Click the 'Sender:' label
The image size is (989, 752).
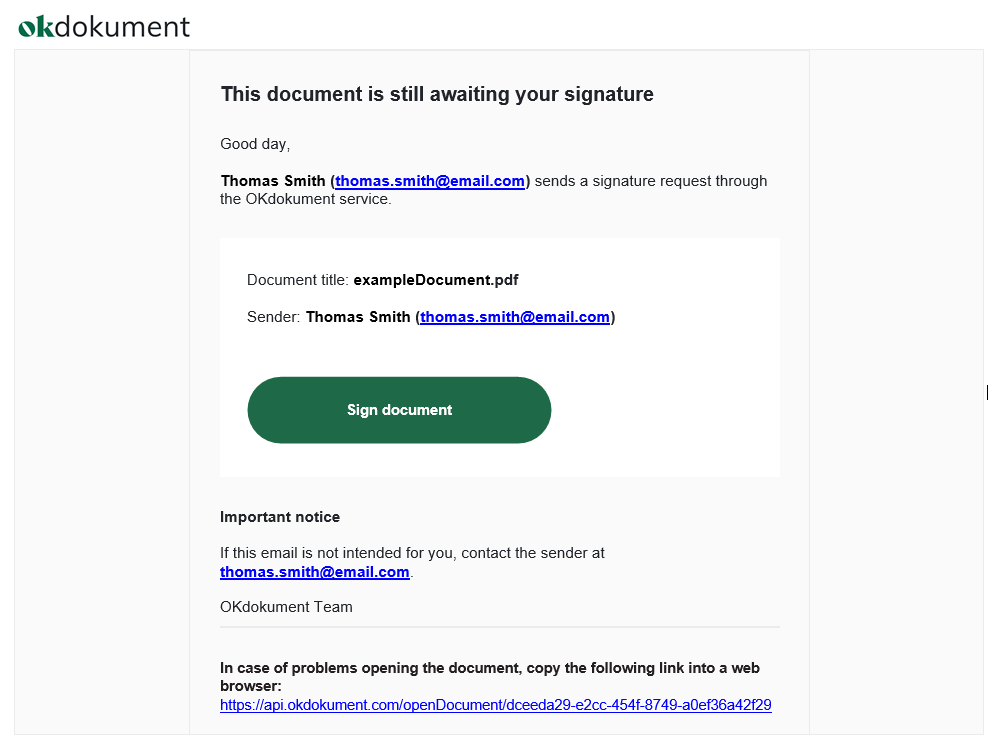click(273, 317)
